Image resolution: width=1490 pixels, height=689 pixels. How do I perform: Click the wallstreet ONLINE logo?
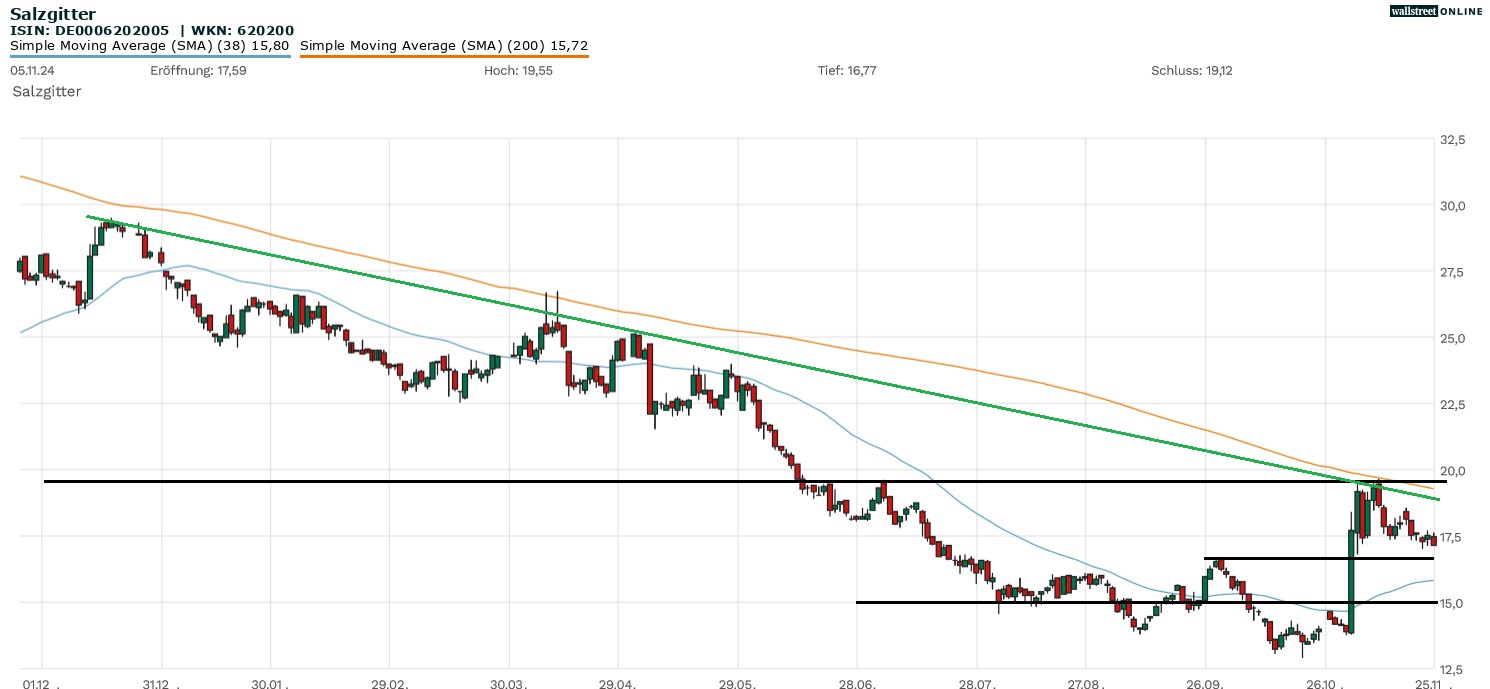pos(1436,11)
